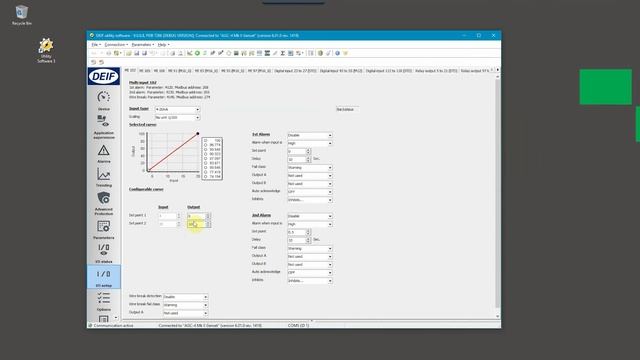640x360 pixels.
Task: Select curve point radio button 80.645
Action: tap(205, 167)
